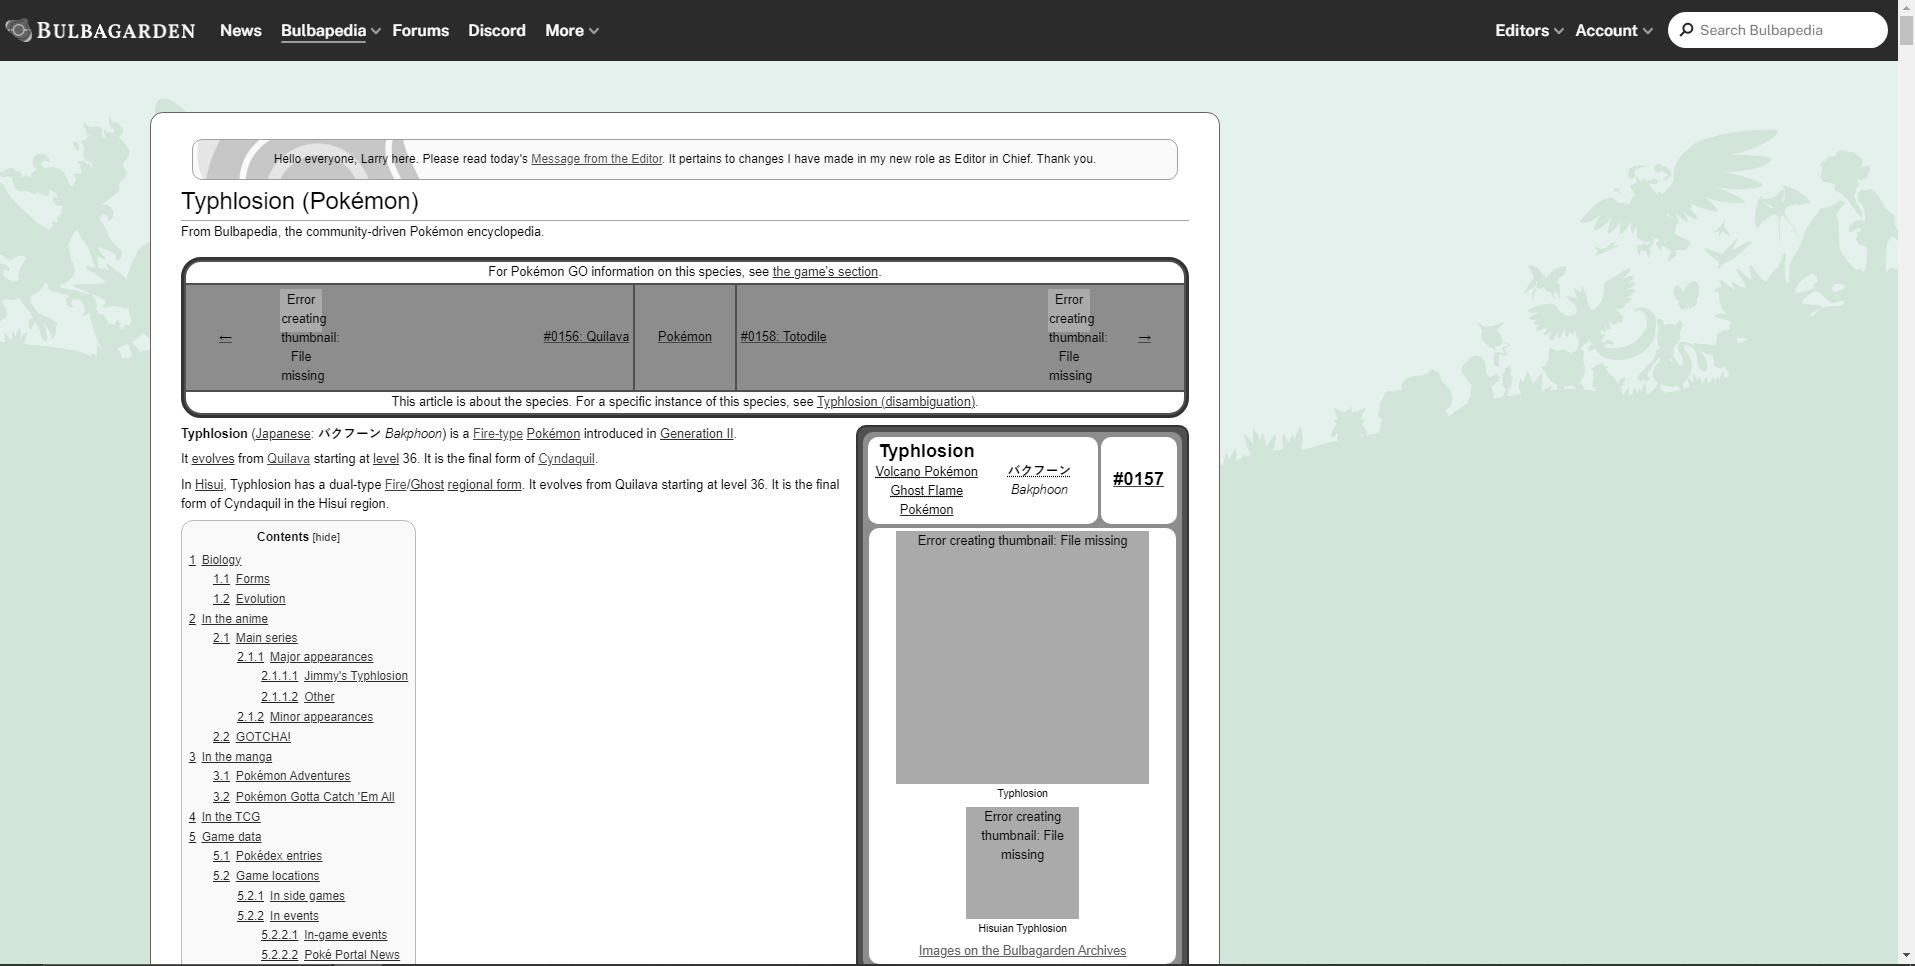Open Volcano Pokémon category link
1915x966 pixels.
click(926, 472)
